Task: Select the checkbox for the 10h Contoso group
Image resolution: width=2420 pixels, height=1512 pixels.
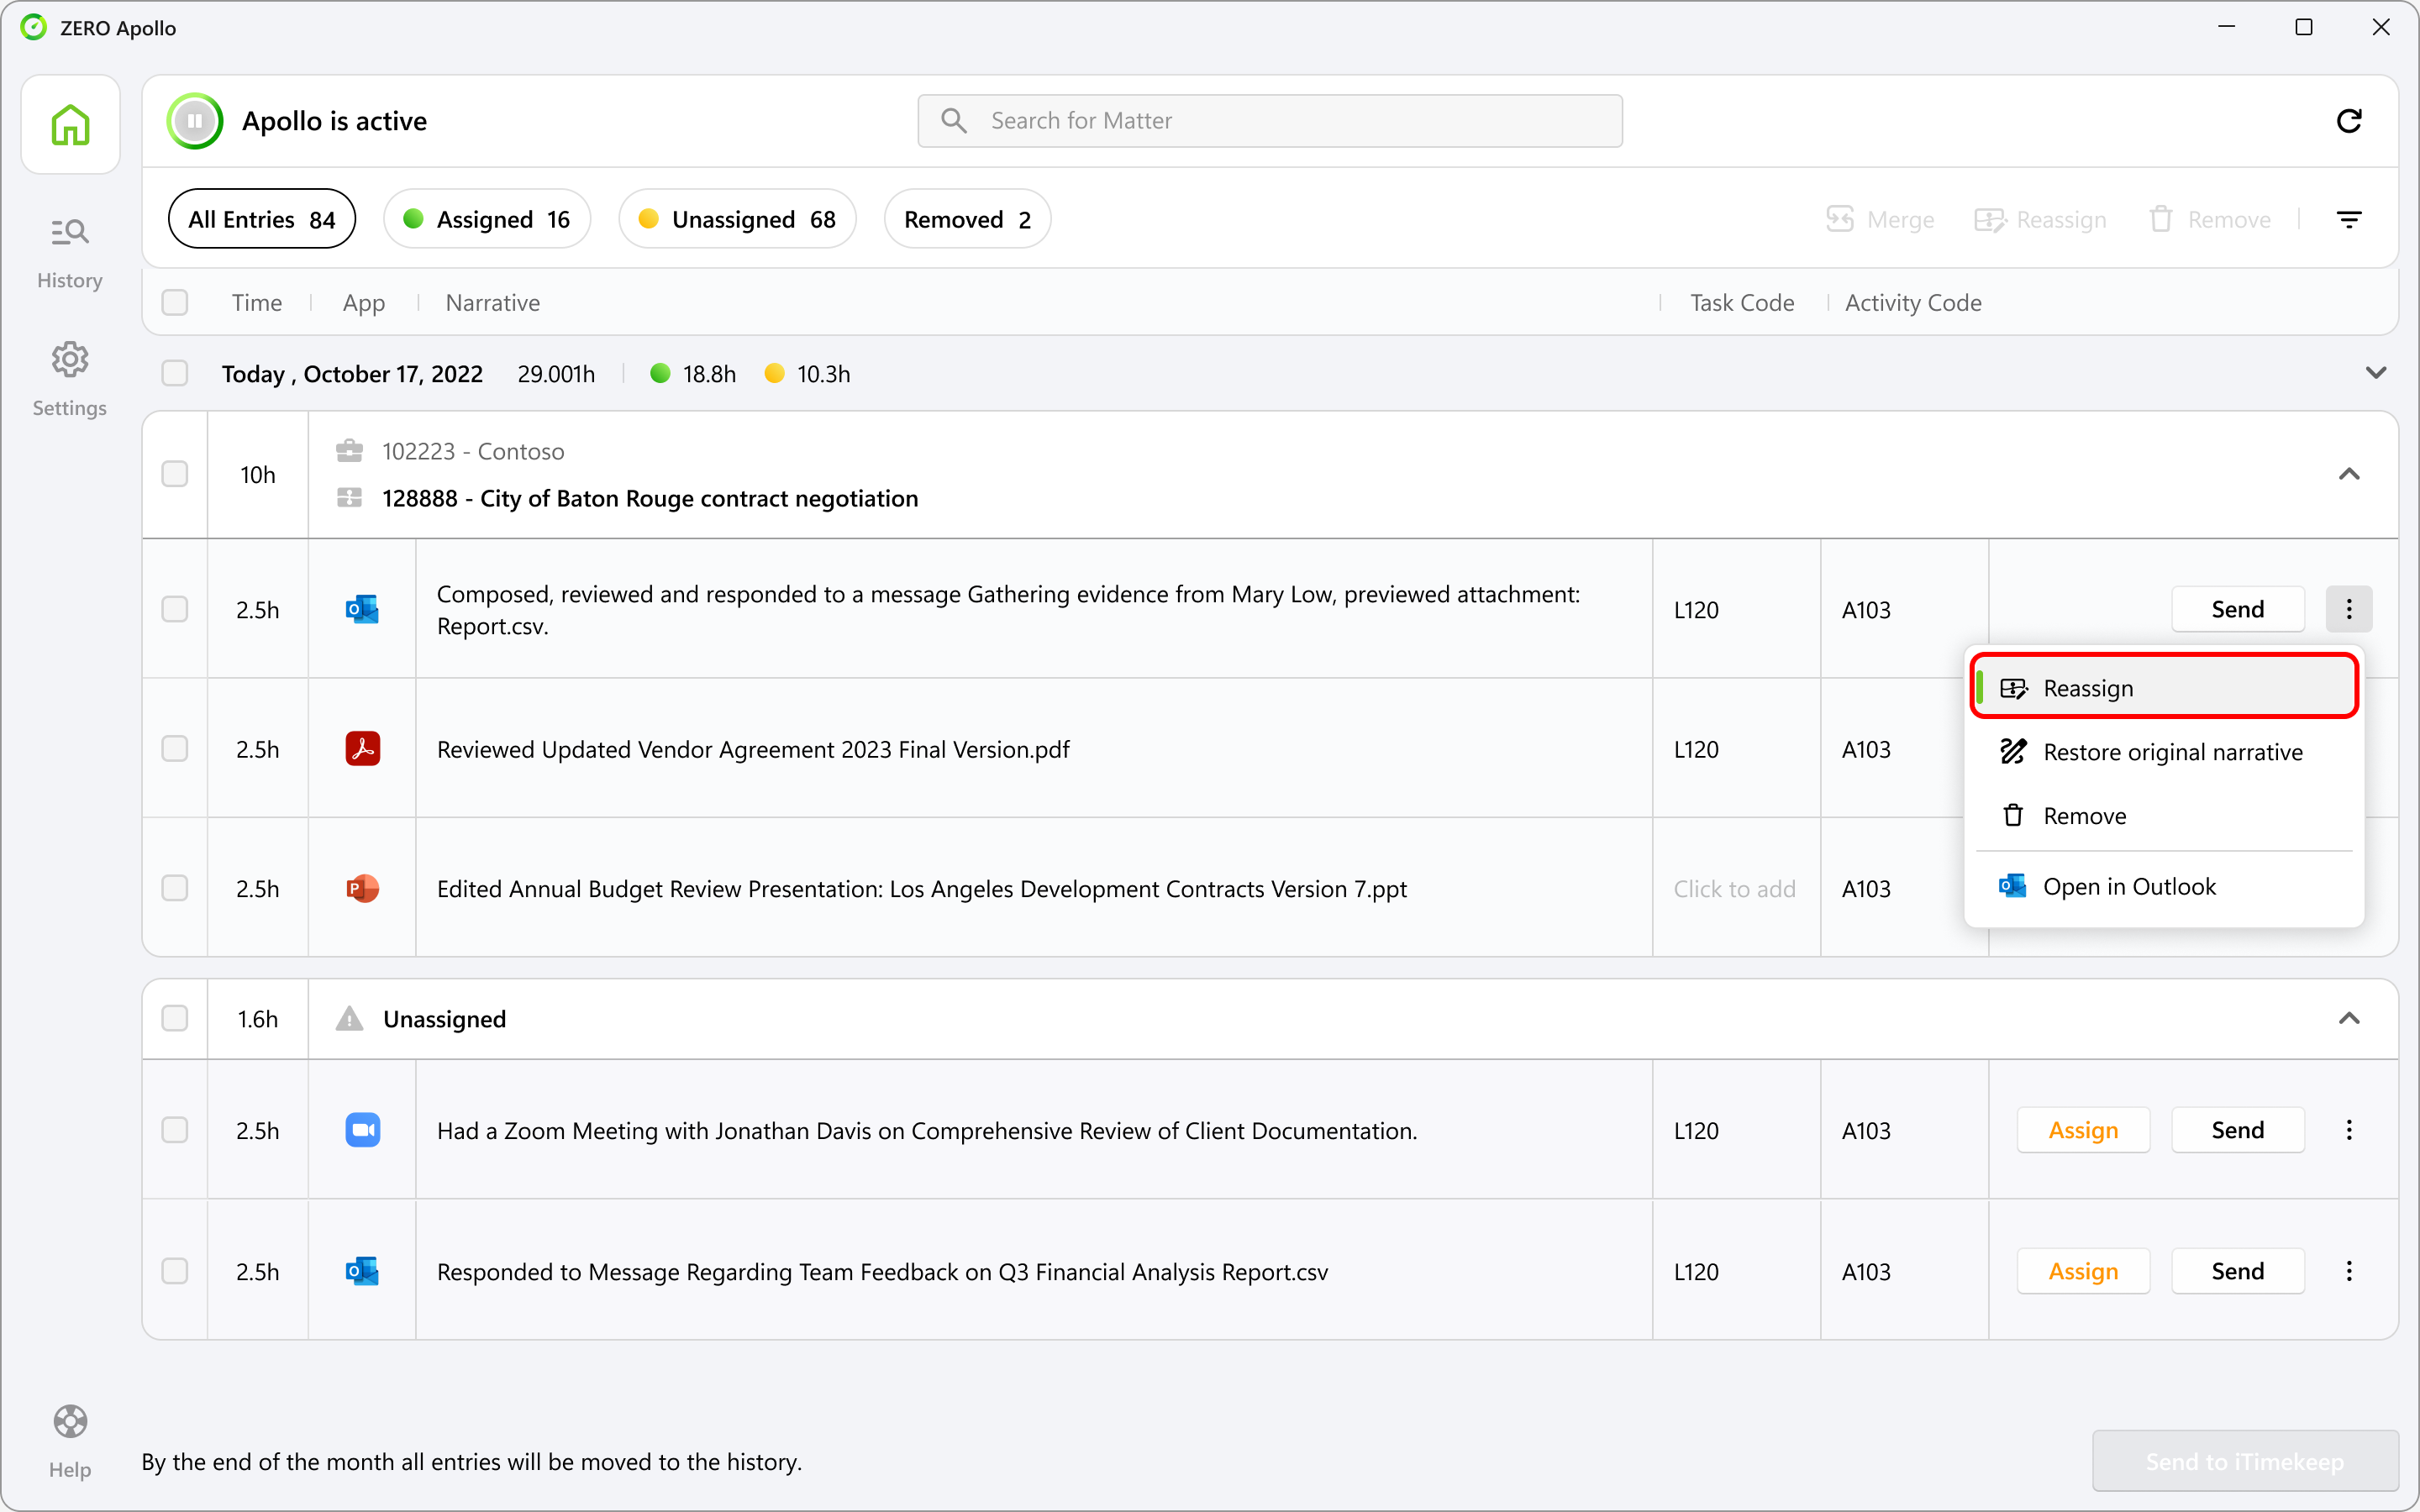Action: click(175, 474)
